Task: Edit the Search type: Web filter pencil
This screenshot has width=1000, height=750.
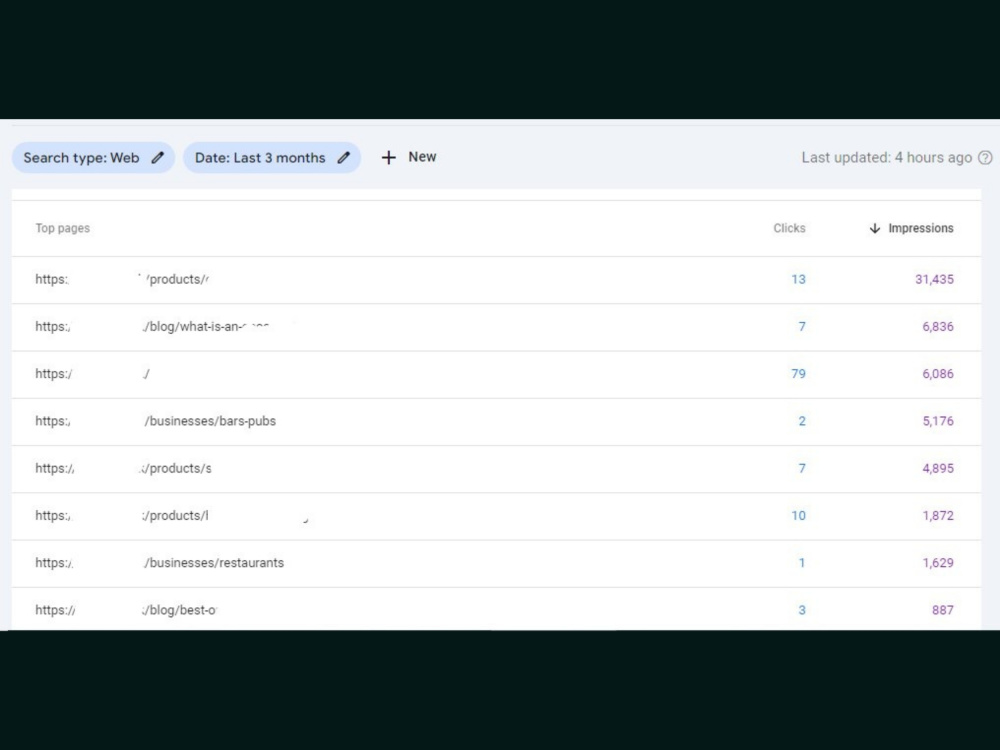Action: 158,158
